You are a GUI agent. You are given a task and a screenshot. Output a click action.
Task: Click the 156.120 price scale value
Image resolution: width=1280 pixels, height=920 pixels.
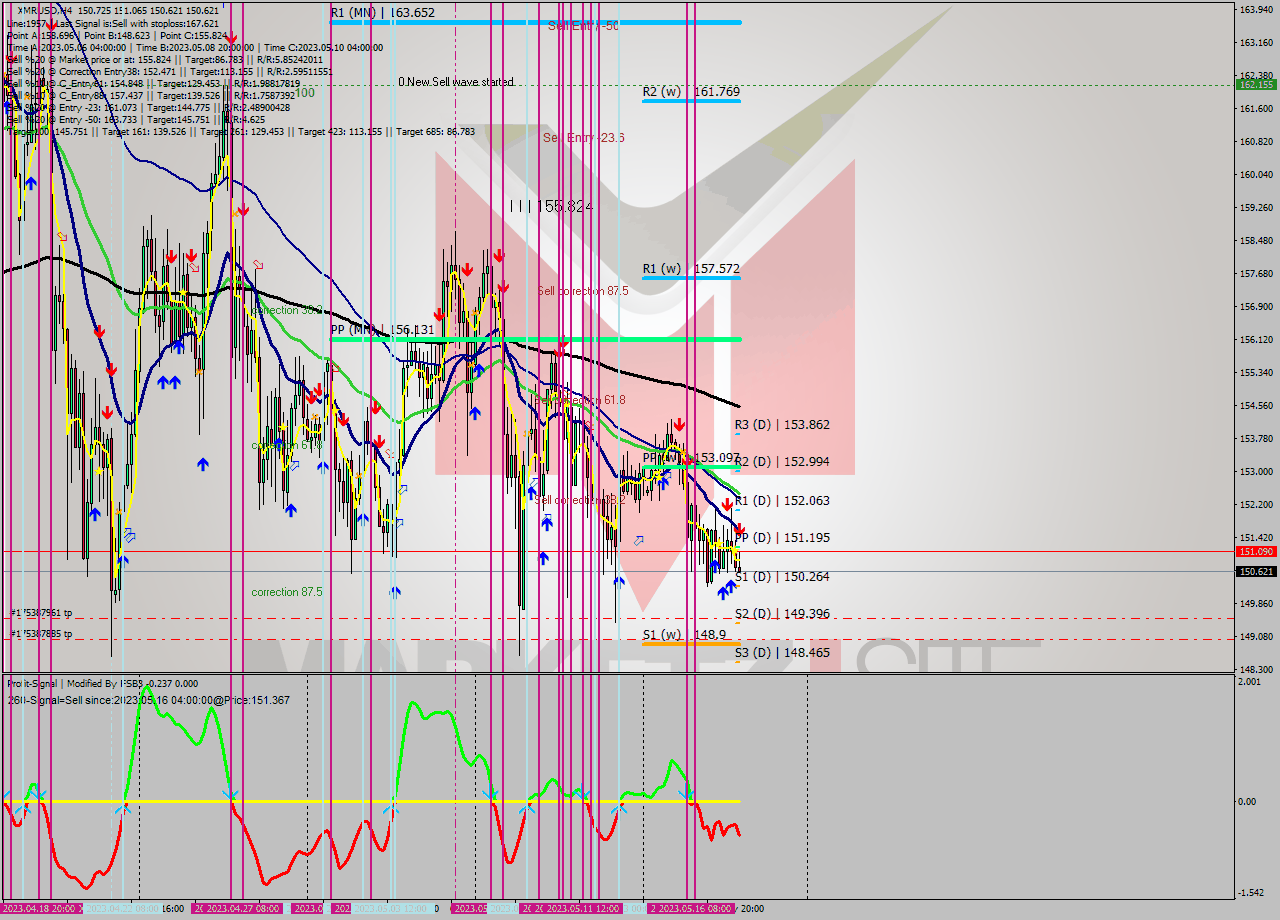tap(1255, 339)
